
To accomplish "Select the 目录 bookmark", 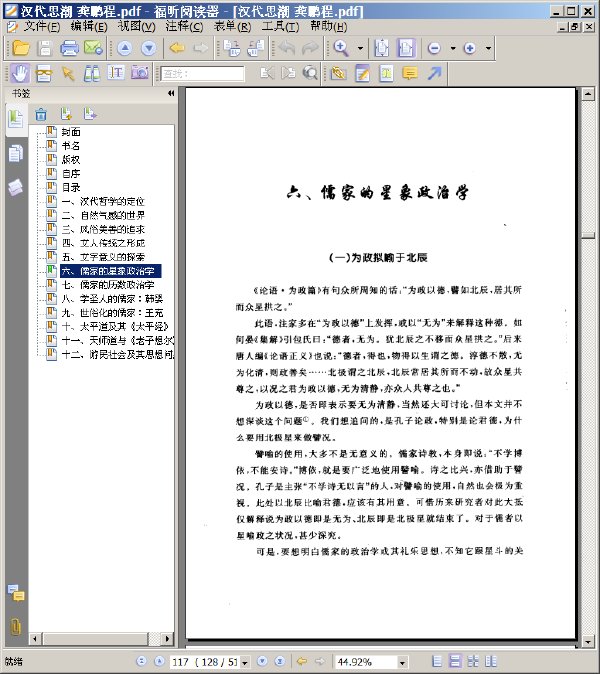I will tap(71, 187).
